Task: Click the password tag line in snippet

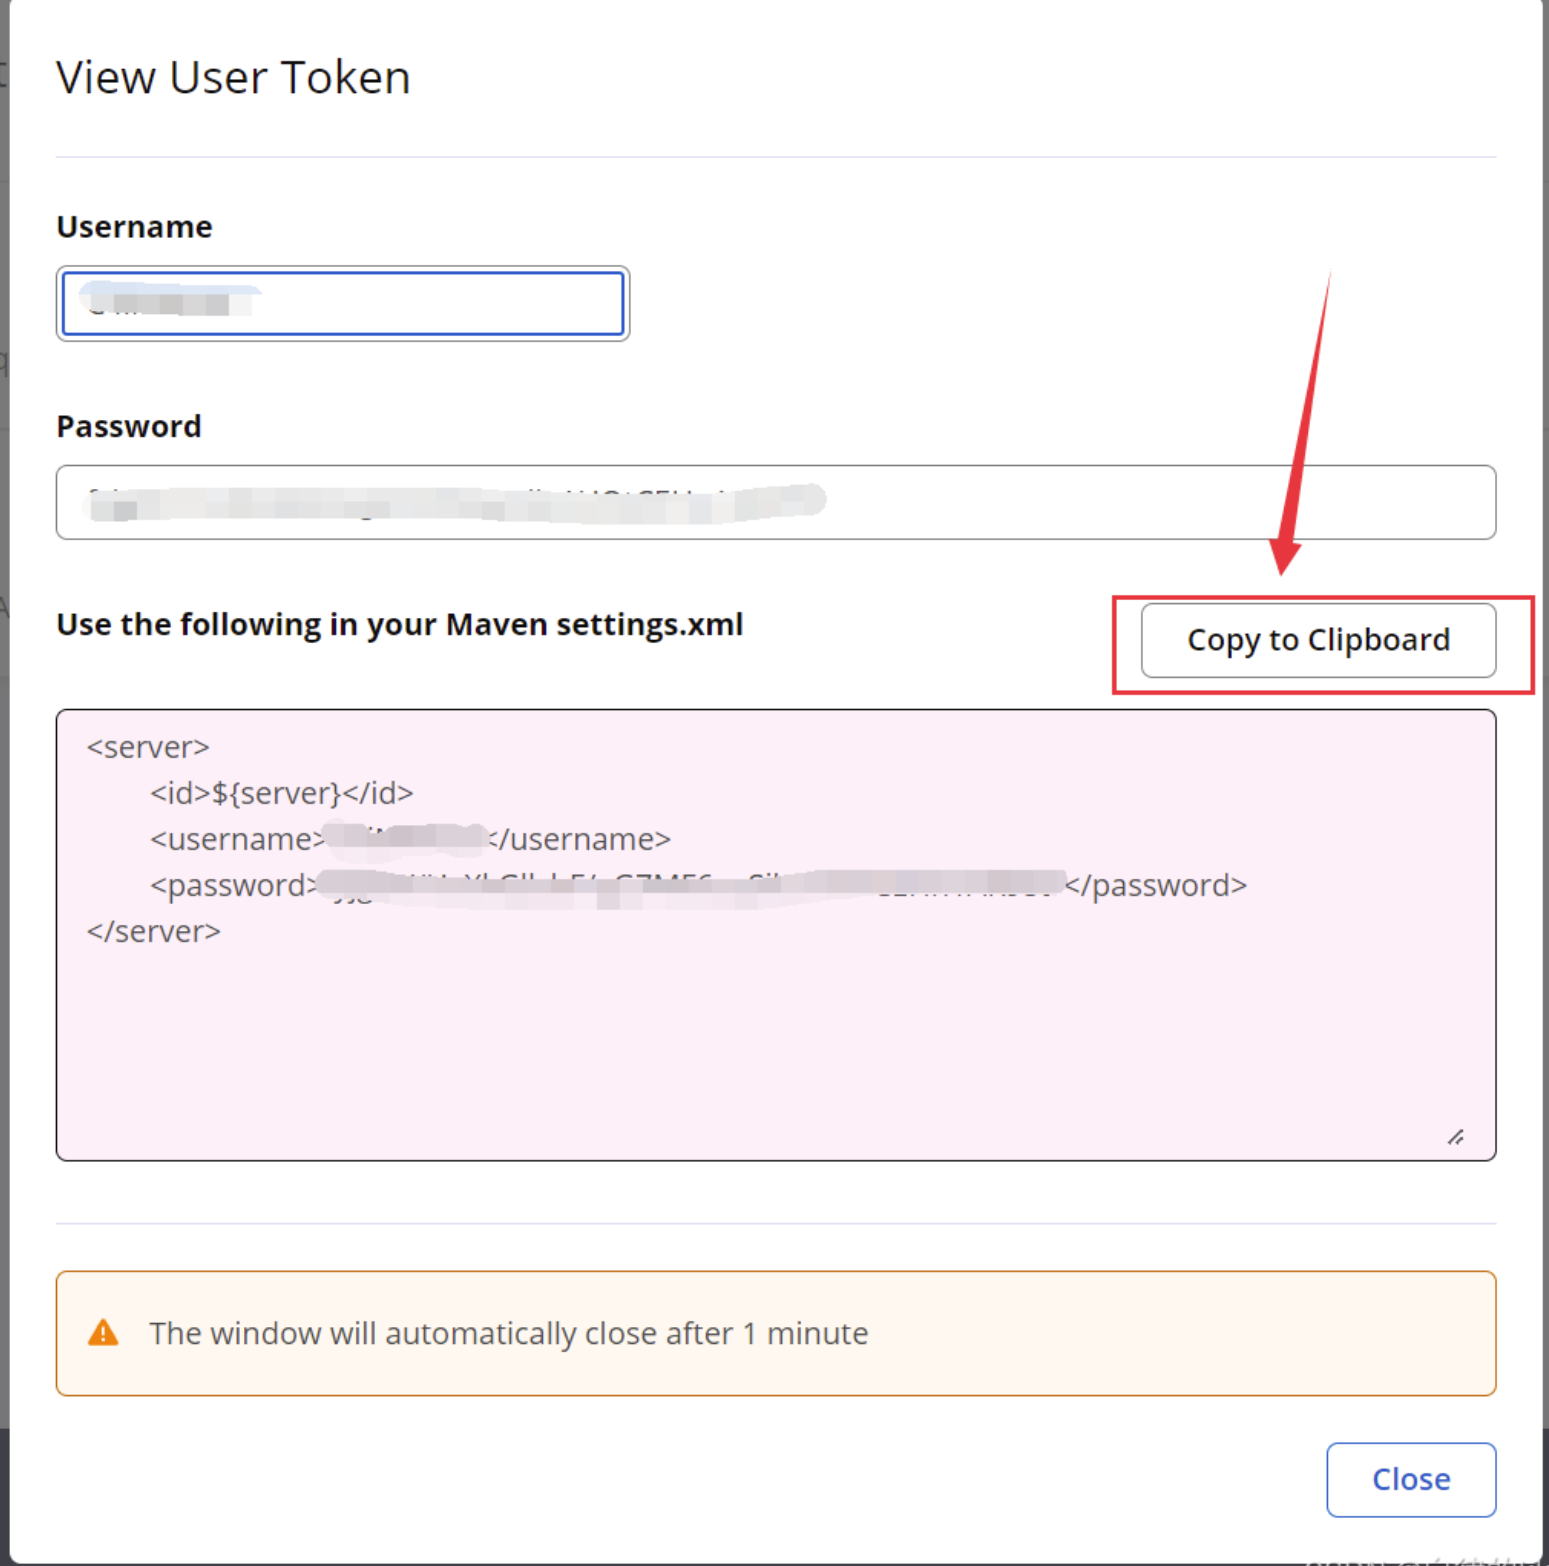Action: click(x=698, y=886)
